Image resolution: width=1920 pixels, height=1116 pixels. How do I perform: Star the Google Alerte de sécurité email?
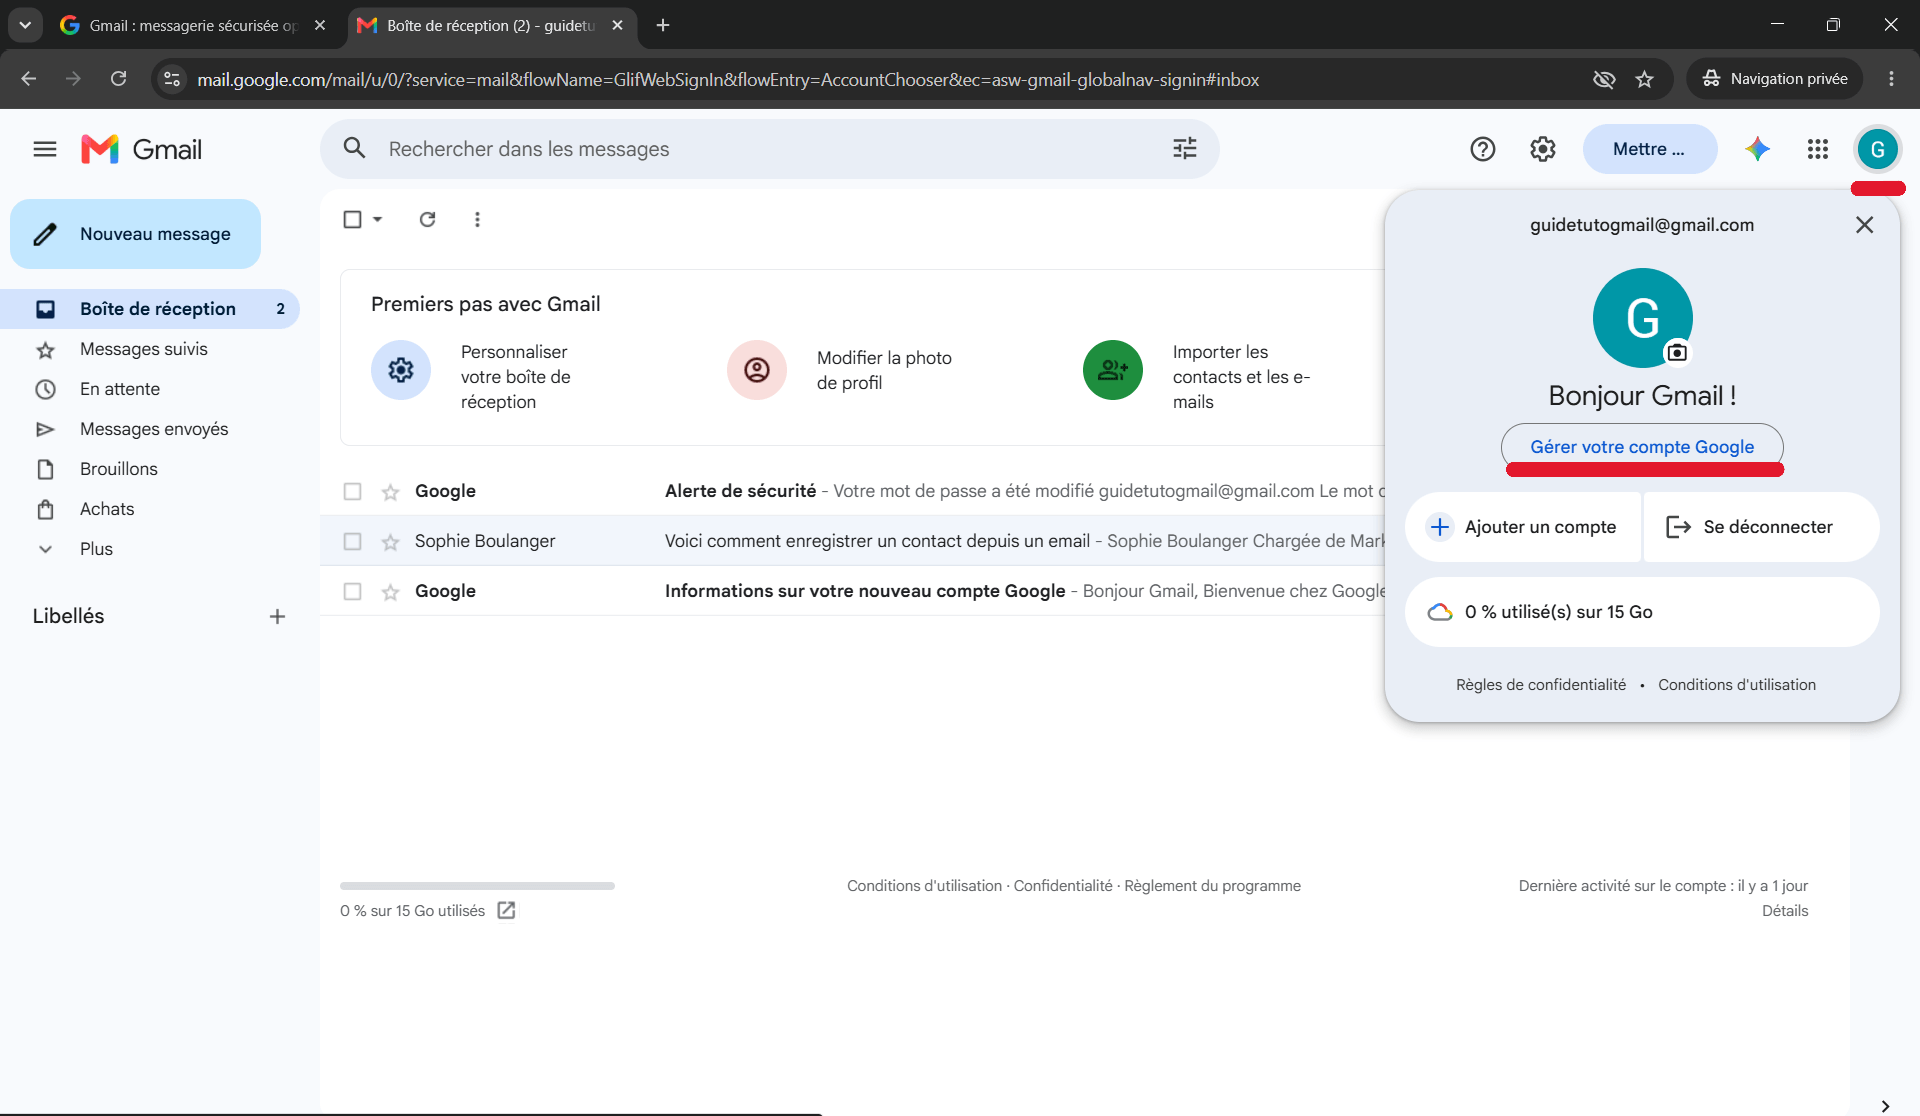coord(390,491)
